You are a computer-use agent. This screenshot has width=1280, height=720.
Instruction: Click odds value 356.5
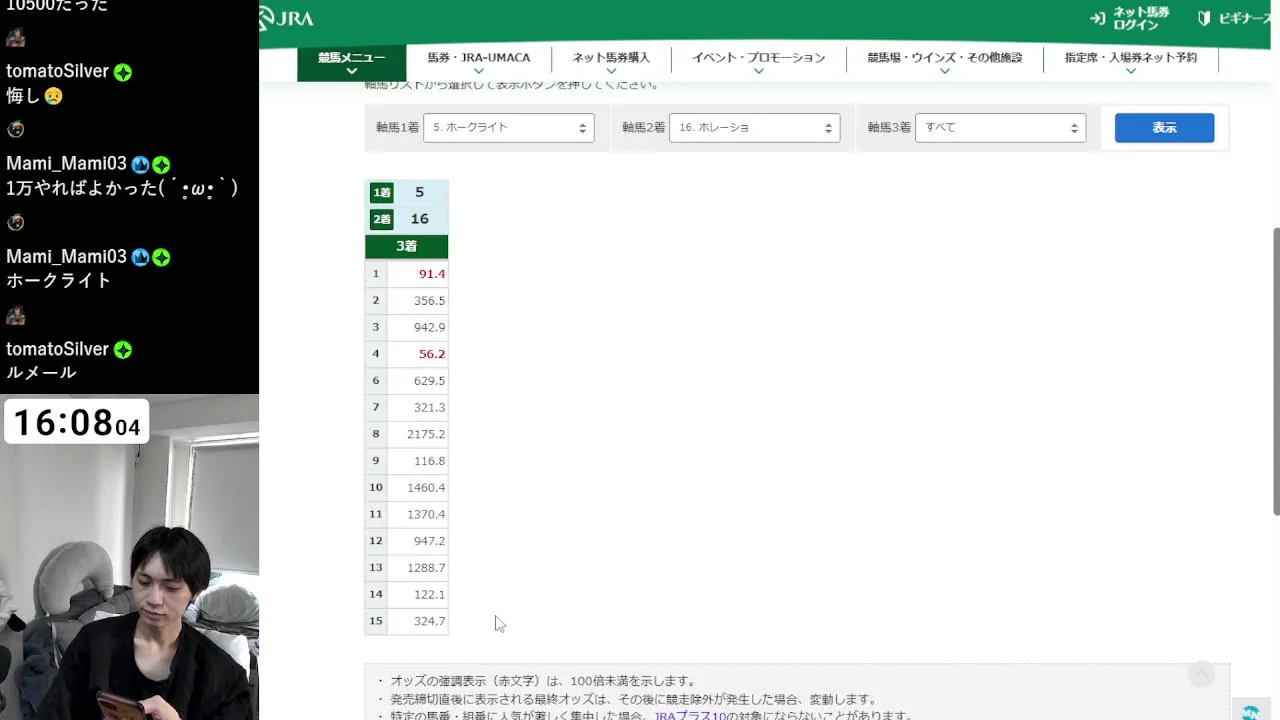(x=429, y=301)
